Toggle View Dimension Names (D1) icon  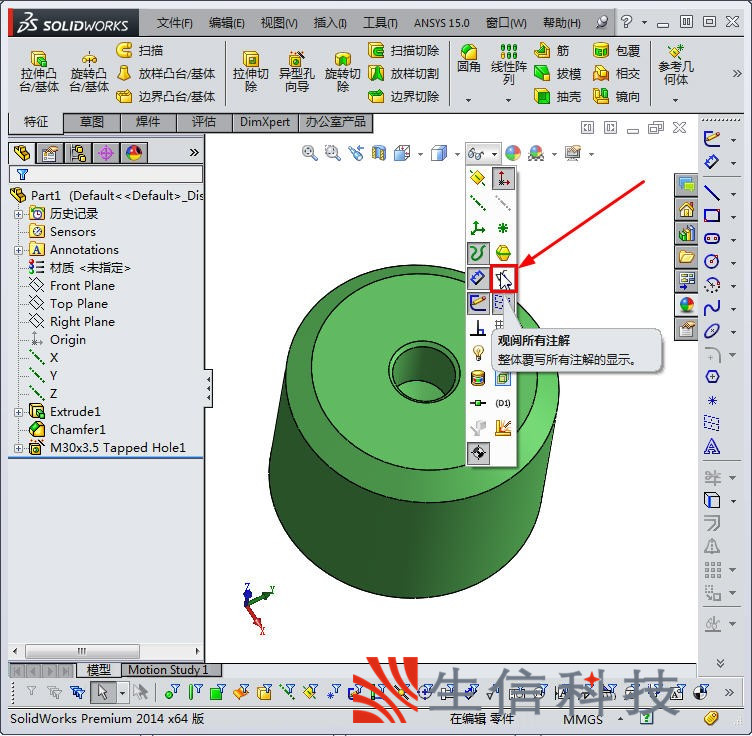tap(503, 403)
